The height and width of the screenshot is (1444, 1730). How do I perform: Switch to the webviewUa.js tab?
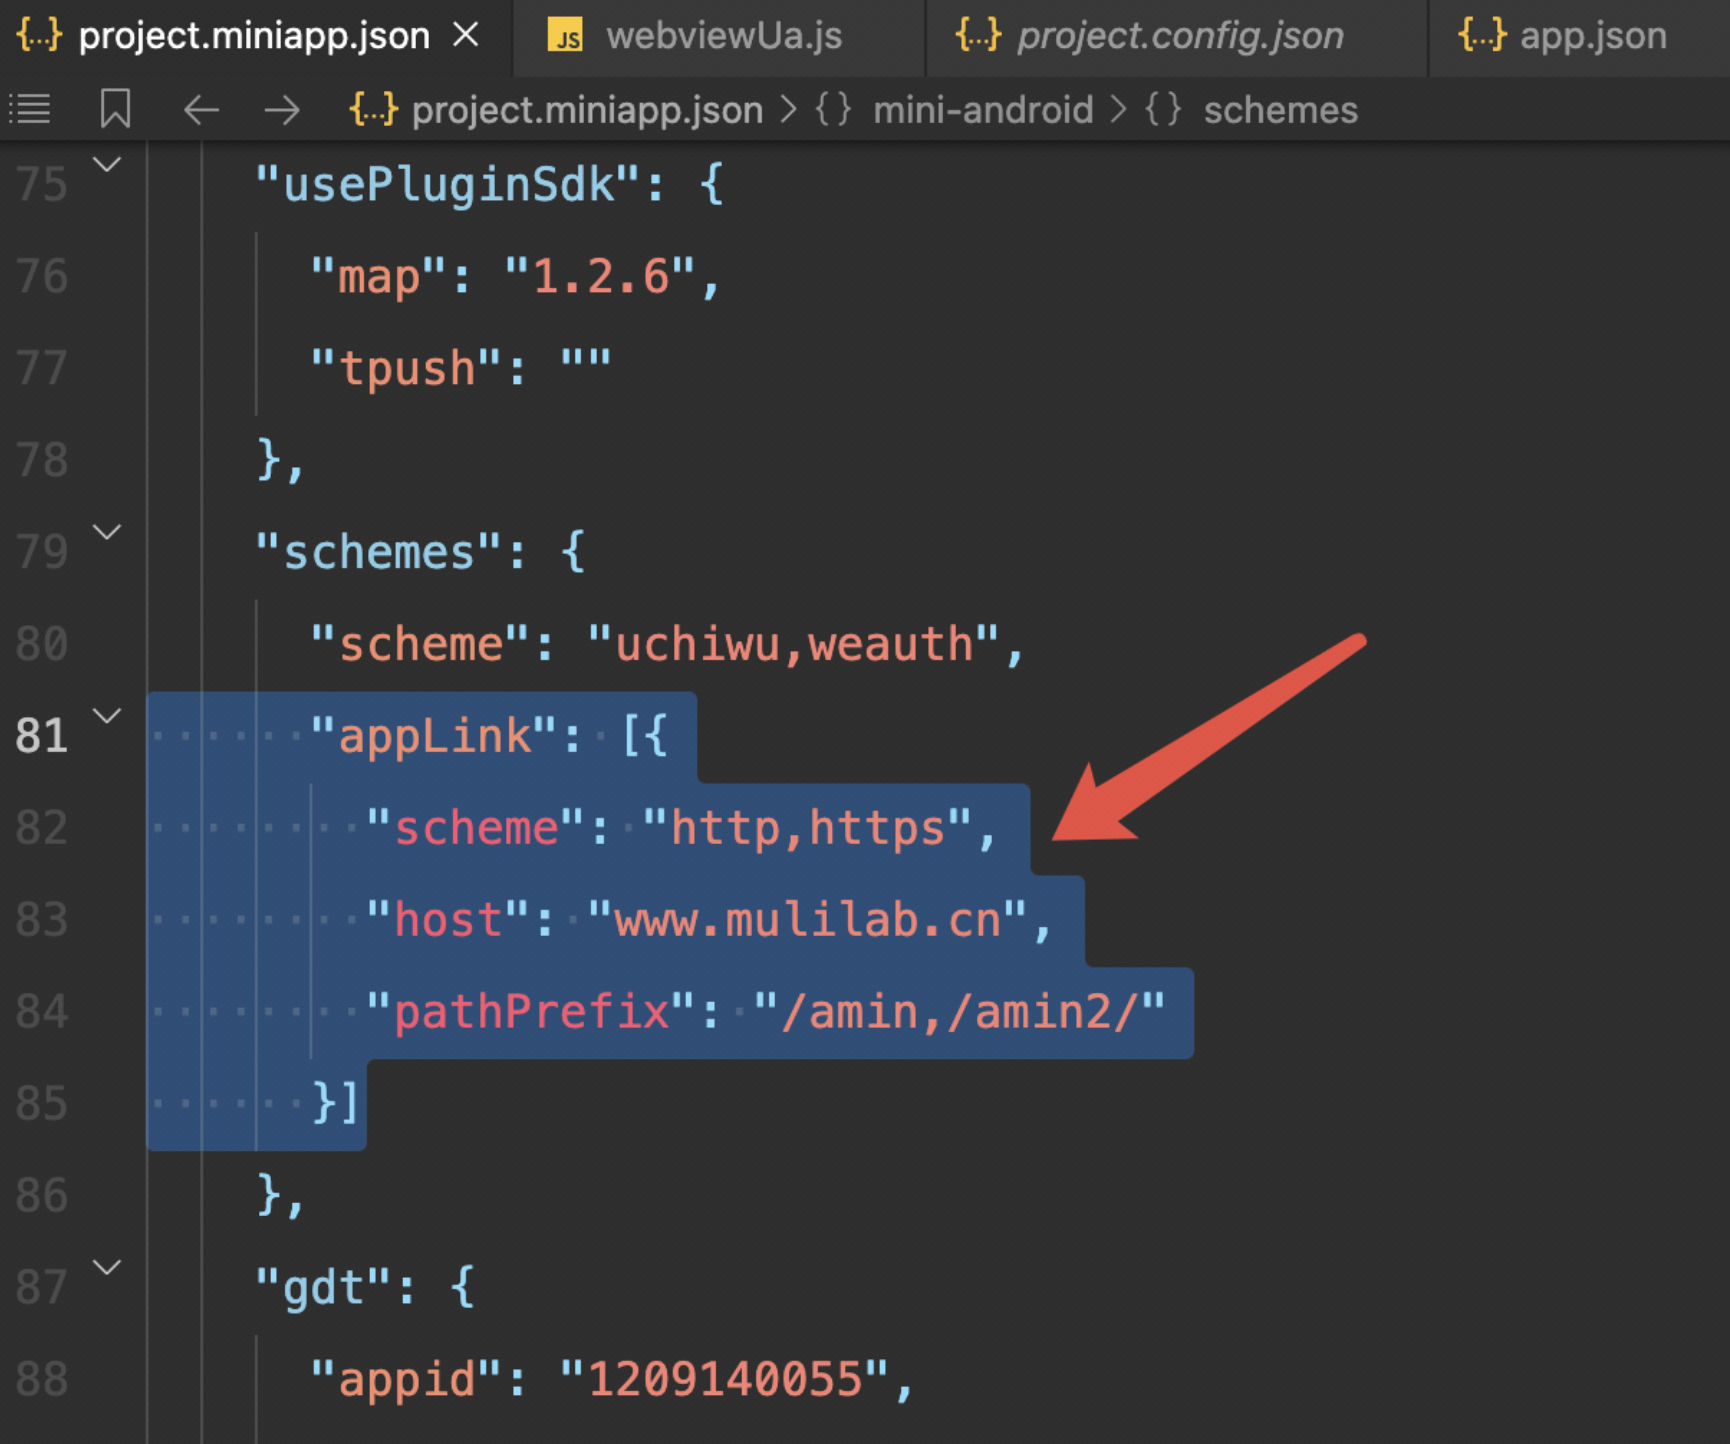[723, 36]
